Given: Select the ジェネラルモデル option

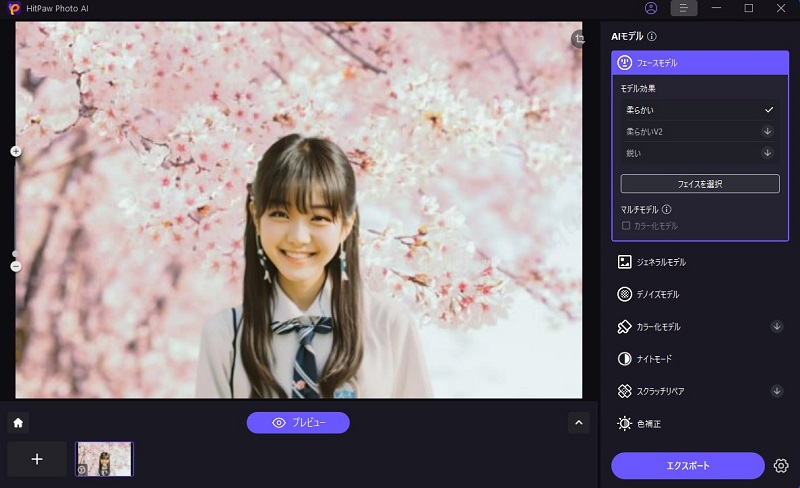Looking at the screenshot, I should coord(660,262).
